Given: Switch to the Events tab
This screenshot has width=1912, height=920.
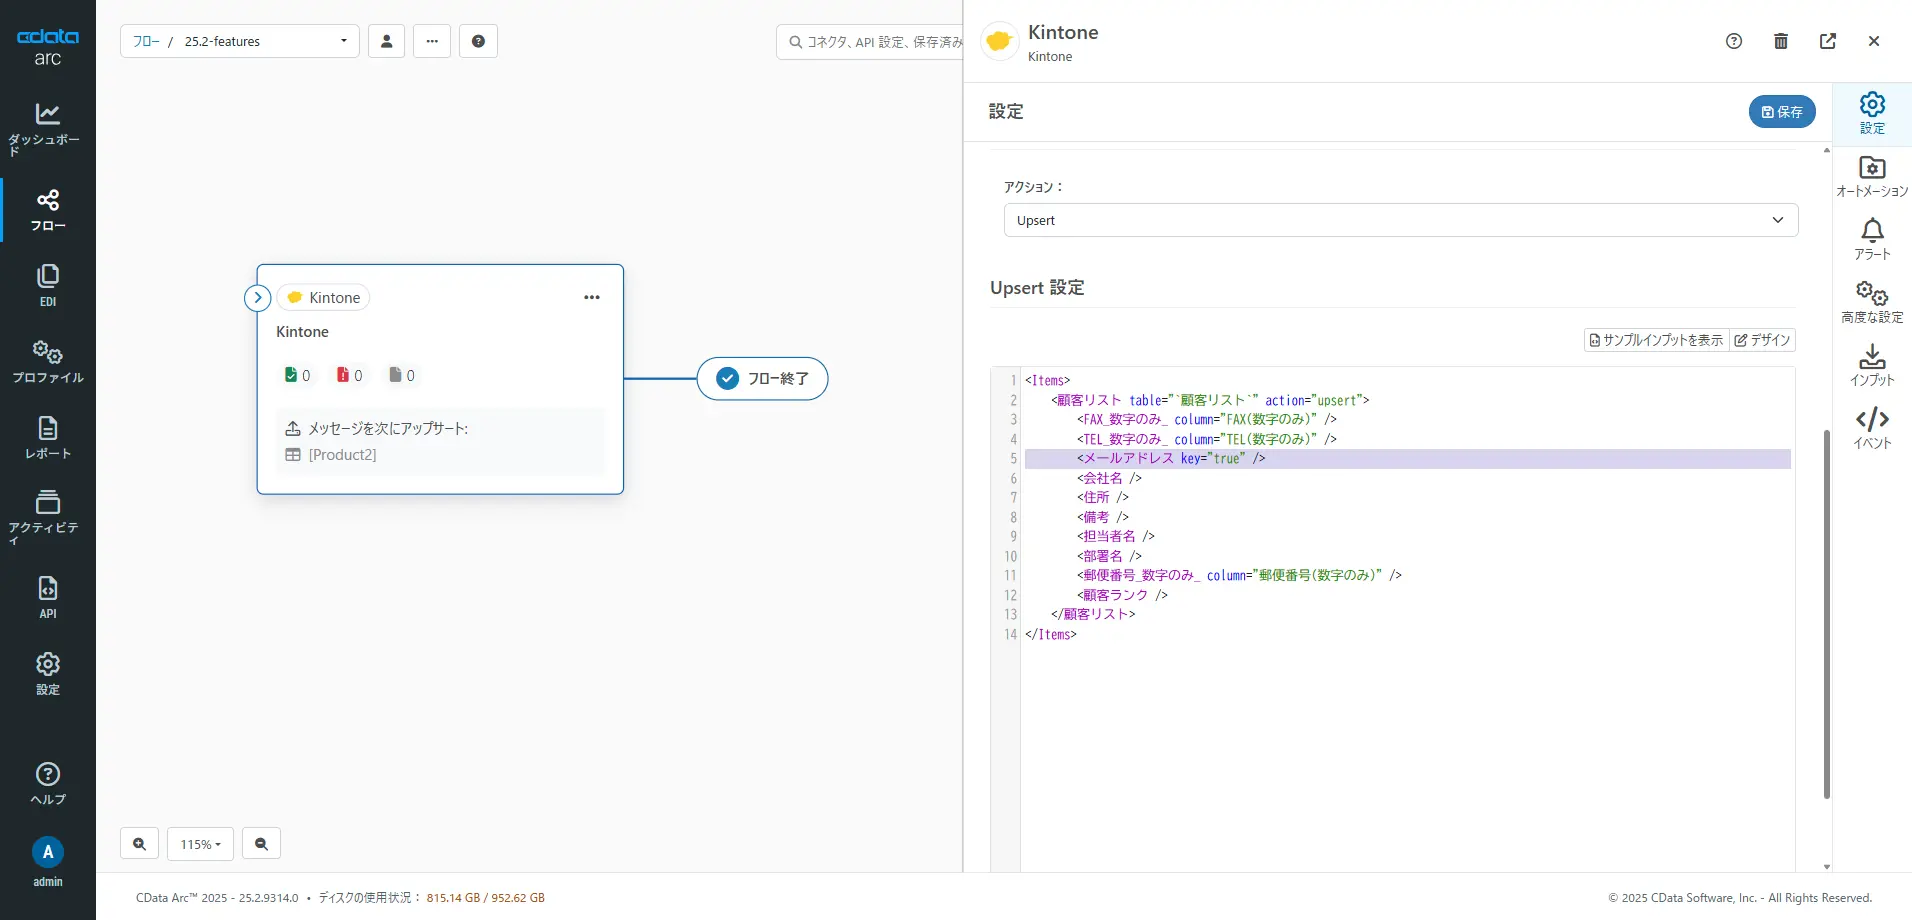Looking at the screenshot, I should click(1871, 428).
